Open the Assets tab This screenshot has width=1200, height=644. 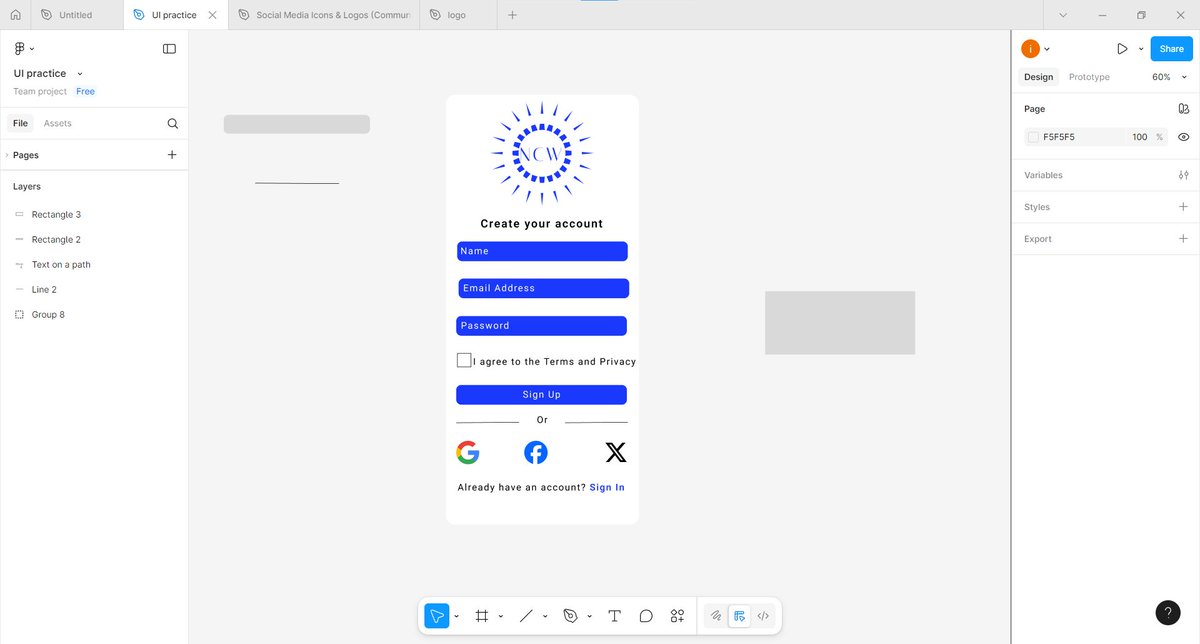57,123
